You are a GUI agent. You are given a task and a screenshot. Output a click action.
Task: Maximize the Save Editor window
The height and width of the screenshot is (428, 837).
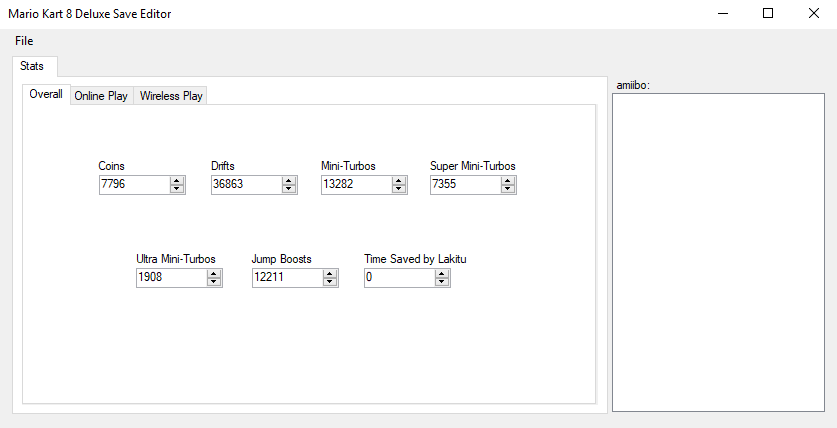[x=768, y=13]
